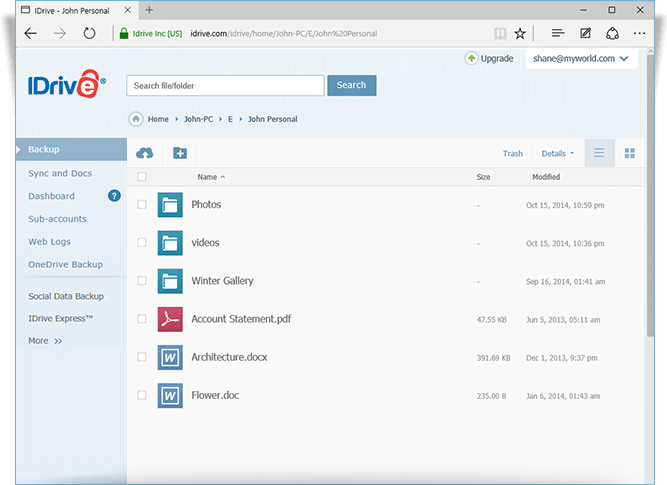The width and height of the screenshot is (667, 485).
Task: Switch to list view layout
Action: [x=599, y=153]
